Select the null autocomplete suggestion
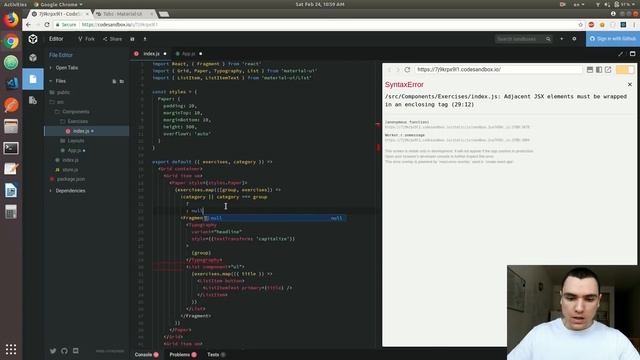This screenshot has width=640, height=360. (274, 218)
